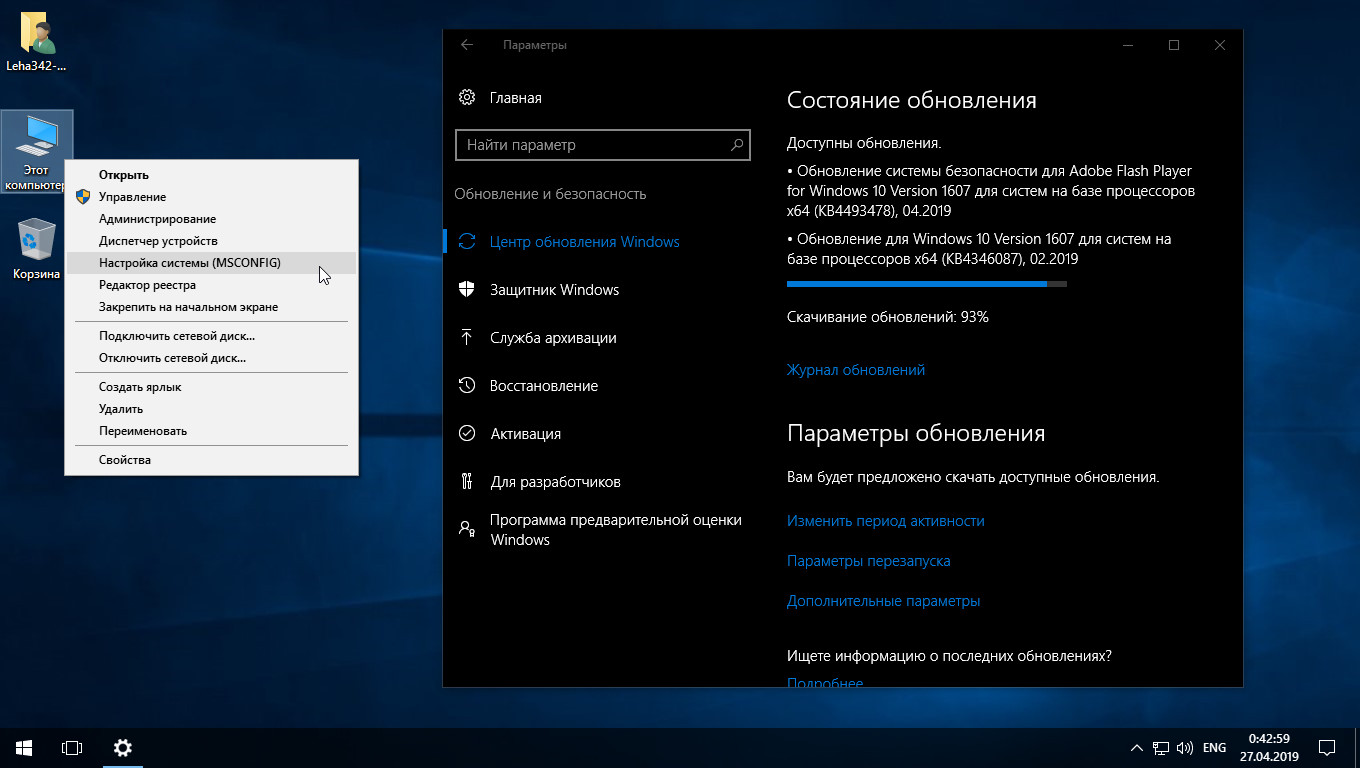Open Свойства from the context menu
The height and width of the screenshot is (768, 1360).
coord(211,460)
